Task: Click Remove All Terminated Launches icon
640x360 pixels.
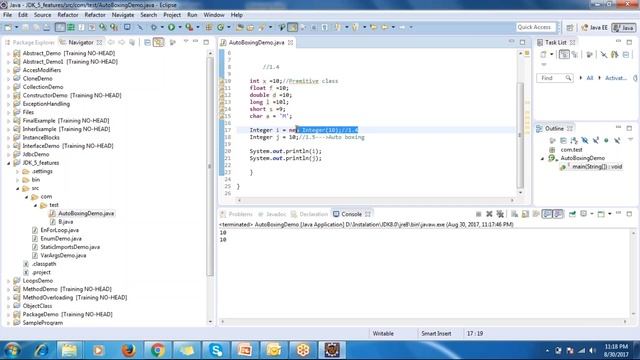Action: [x=500, y=214]
